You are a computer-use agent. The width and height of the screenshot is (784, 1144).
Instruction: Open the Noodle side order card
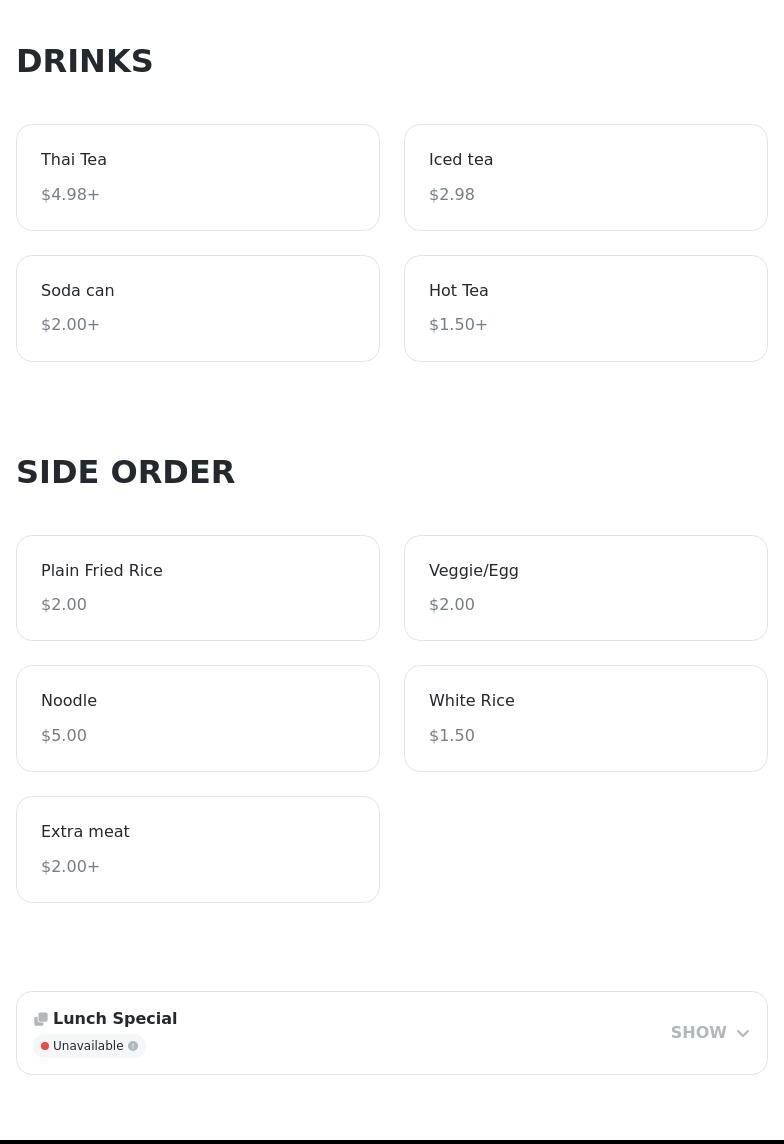pyautogui.click(x=198, y=718)
